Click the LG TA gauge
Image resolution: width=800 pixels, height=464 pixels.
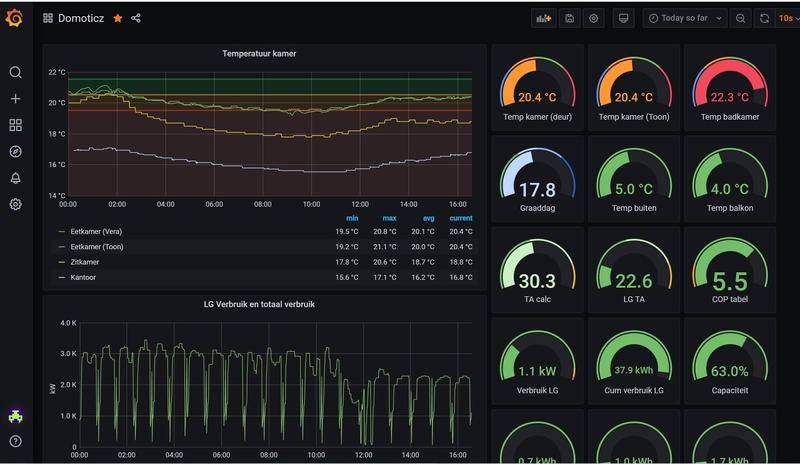634,270
